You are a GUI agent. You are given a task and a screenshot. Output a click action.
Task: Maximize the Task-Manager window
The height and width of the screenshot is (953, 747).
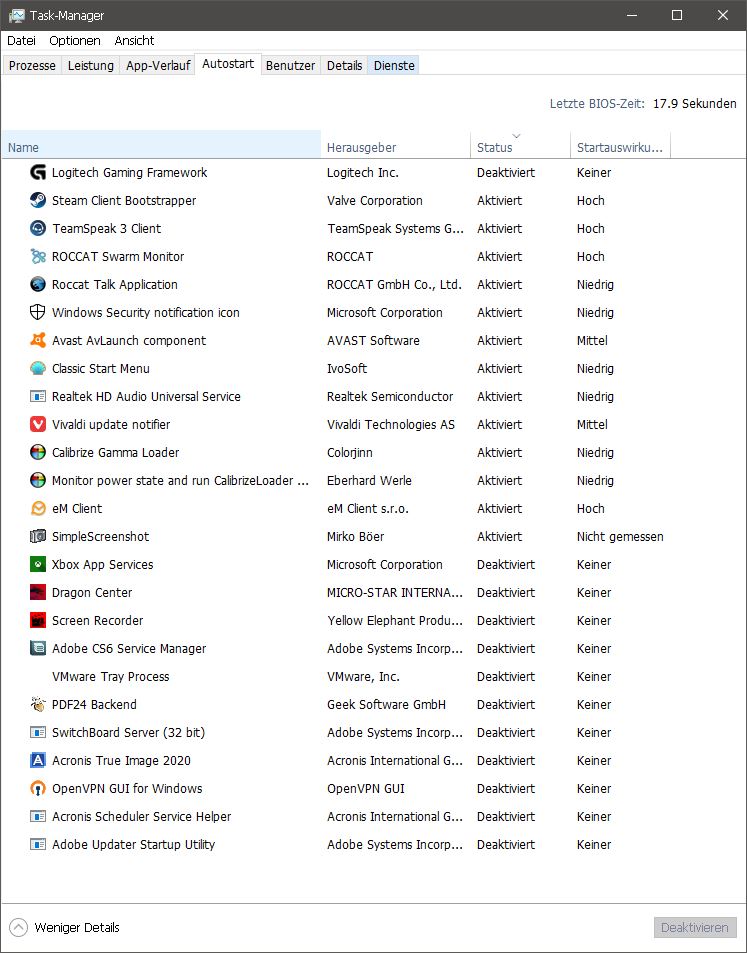point(676,15)
